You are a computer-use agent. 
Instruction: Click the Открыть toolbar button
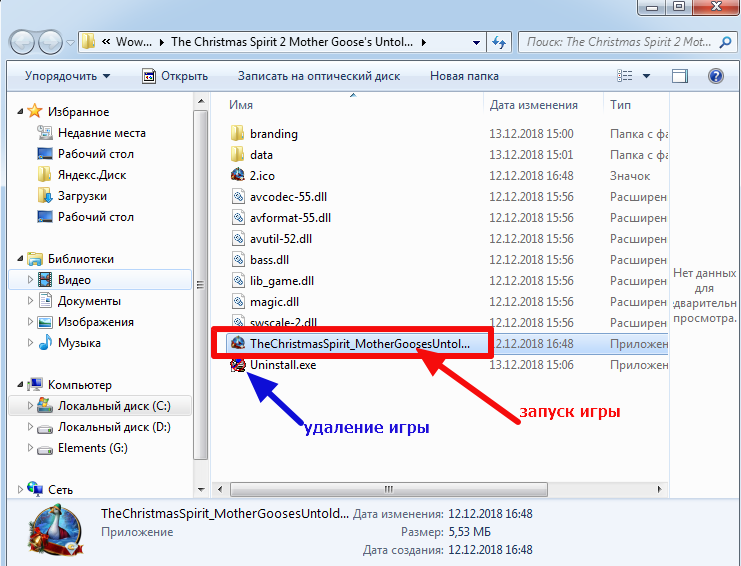tap(175, 76)
